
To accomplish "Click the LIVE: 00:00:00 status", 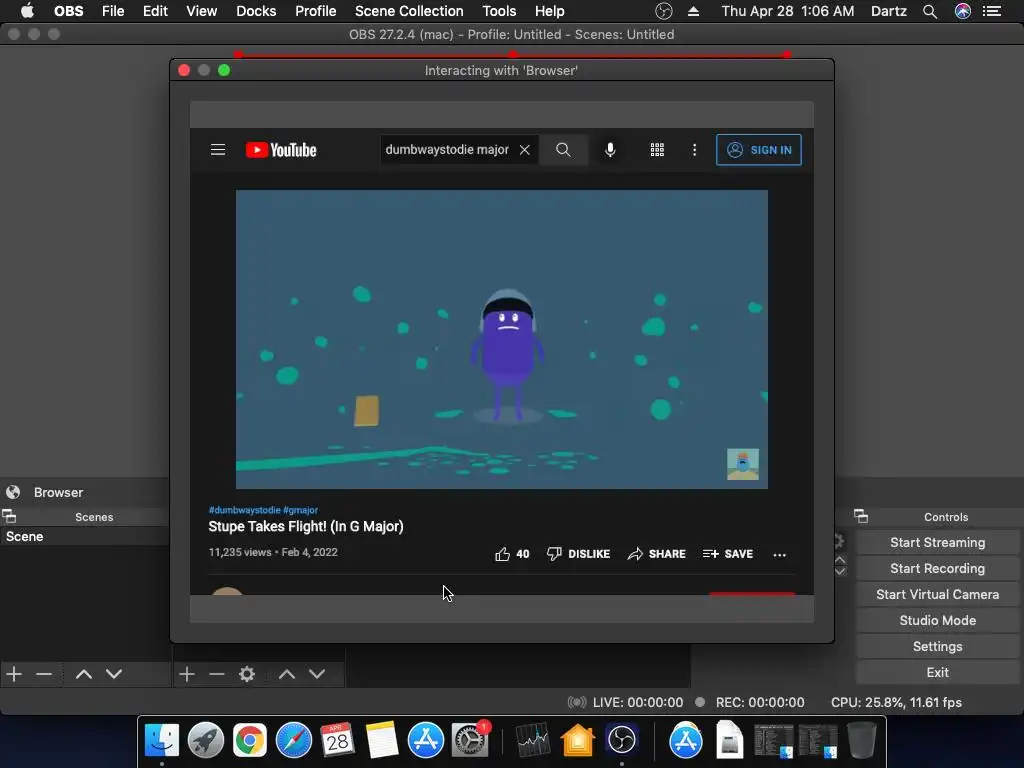I will (x=637, y=703).
